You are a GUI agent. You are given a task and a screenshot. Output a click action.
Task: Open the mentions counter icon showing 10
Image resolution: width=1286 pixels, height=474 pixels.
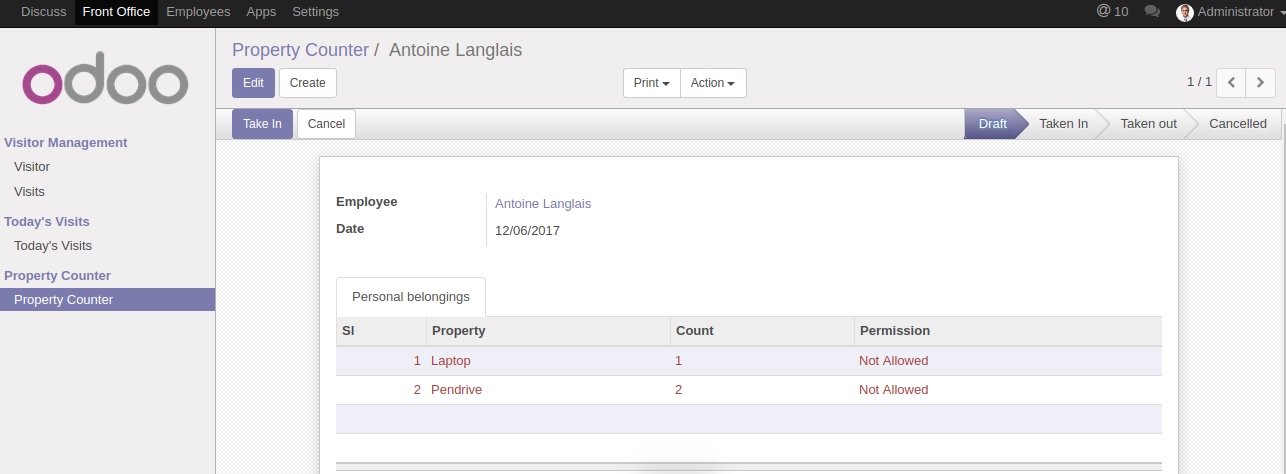coord(1112,12)
